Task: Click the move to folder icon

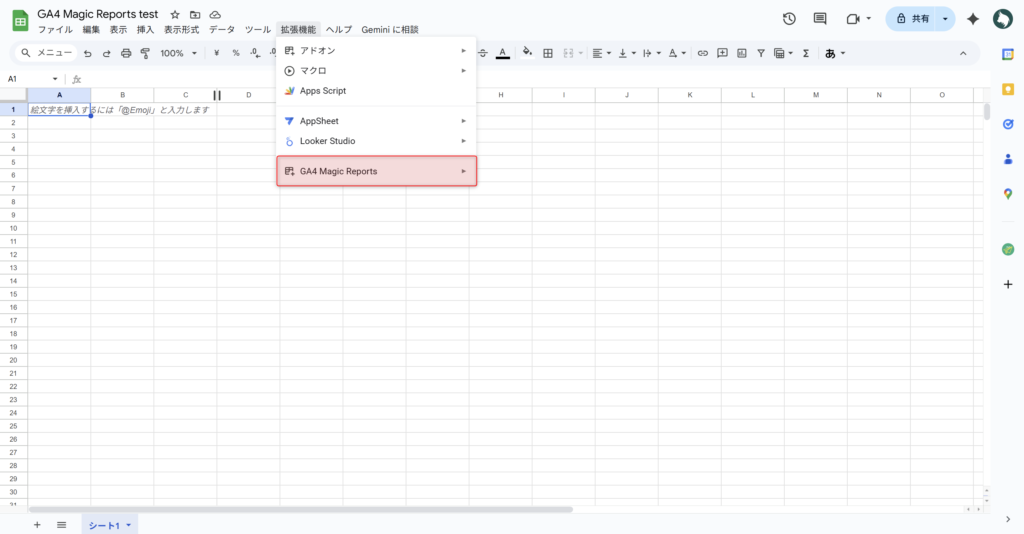Action: [195, 14]
